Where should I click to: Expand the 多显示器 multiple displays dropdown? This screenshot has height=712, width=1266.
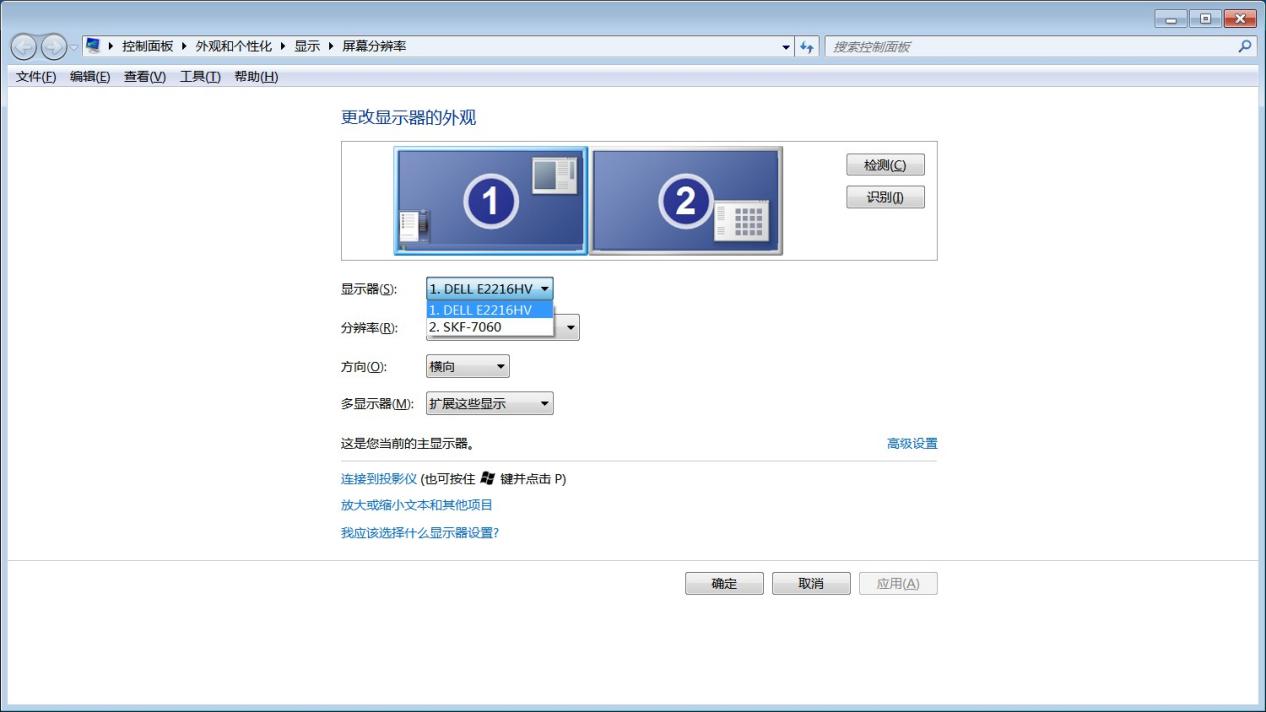489,404
